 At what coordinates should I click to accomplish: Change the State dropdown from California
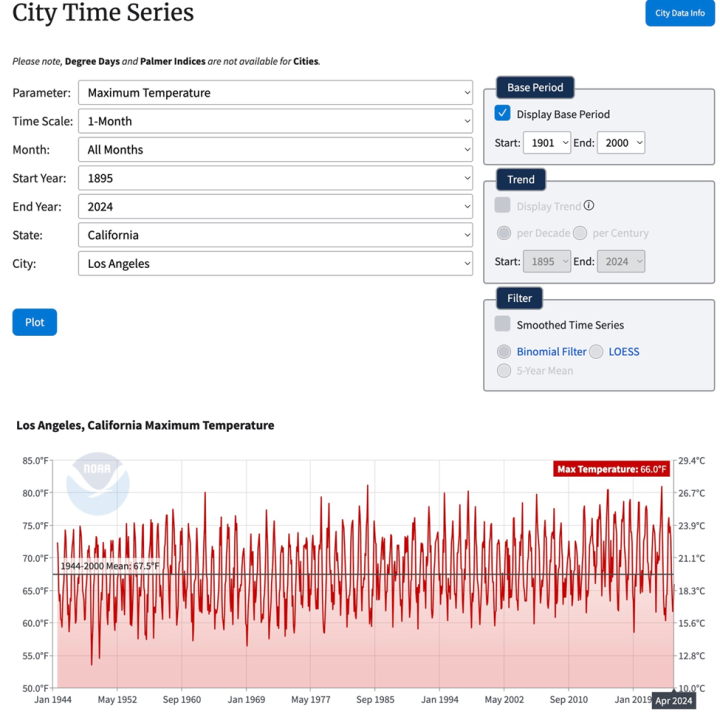pos(275,236)
